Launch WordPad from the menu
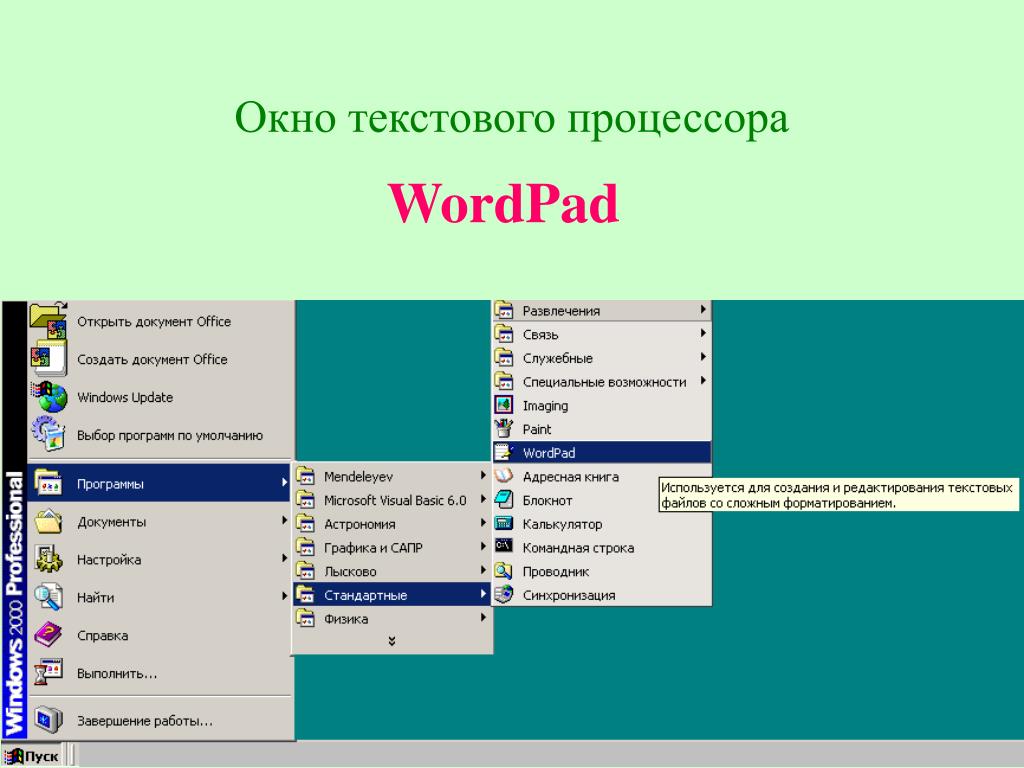Viewport: 1024px width, 768px height. 601,453
